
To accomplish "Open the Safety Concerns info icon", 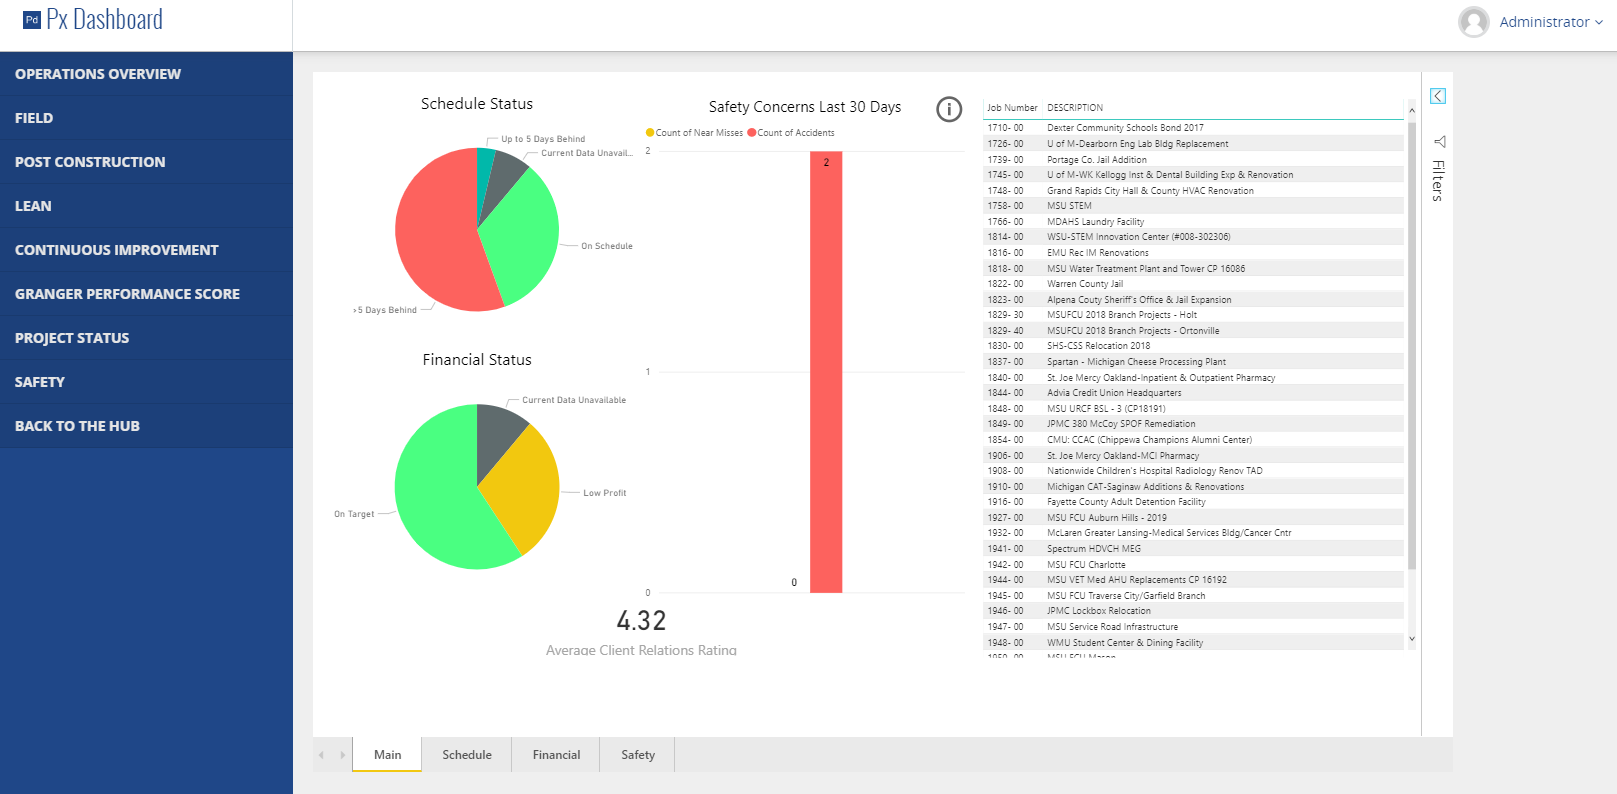I will pyautogui.click(x=949, y=109).
